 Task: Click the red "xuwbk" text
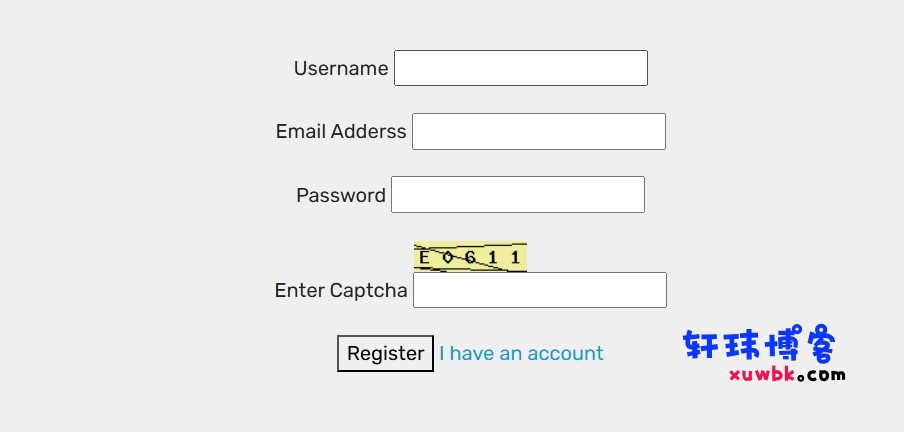tap(762, 375)
